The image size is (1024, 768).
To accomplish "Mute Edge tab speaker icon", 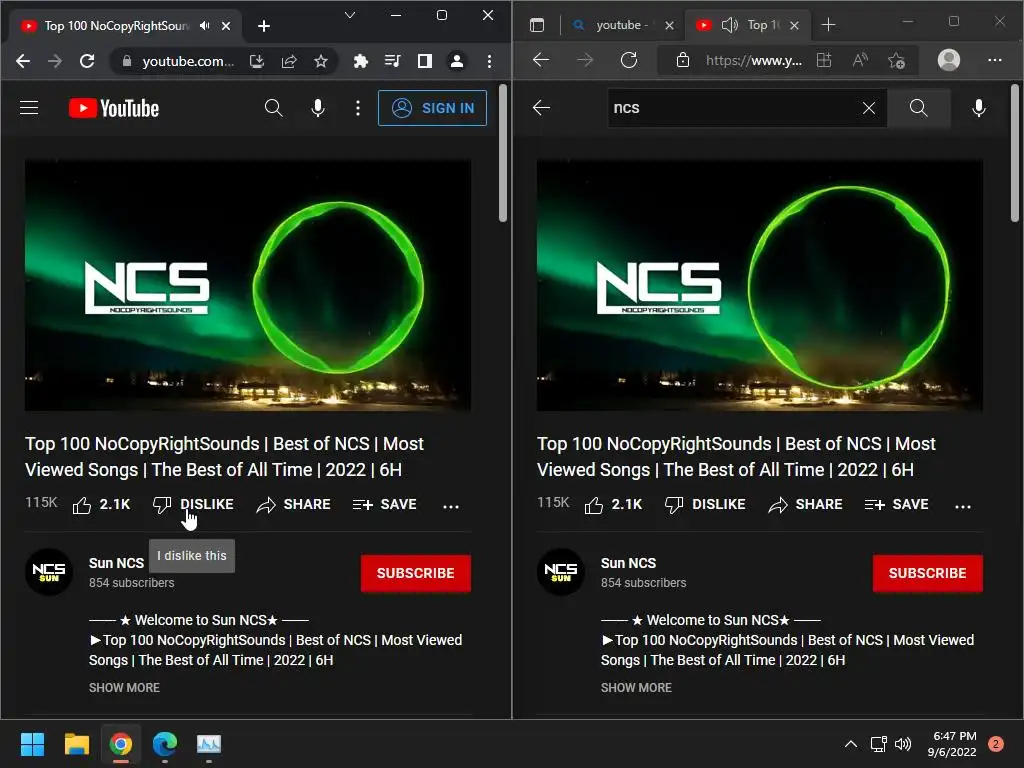I will click(x=729, y=25).
